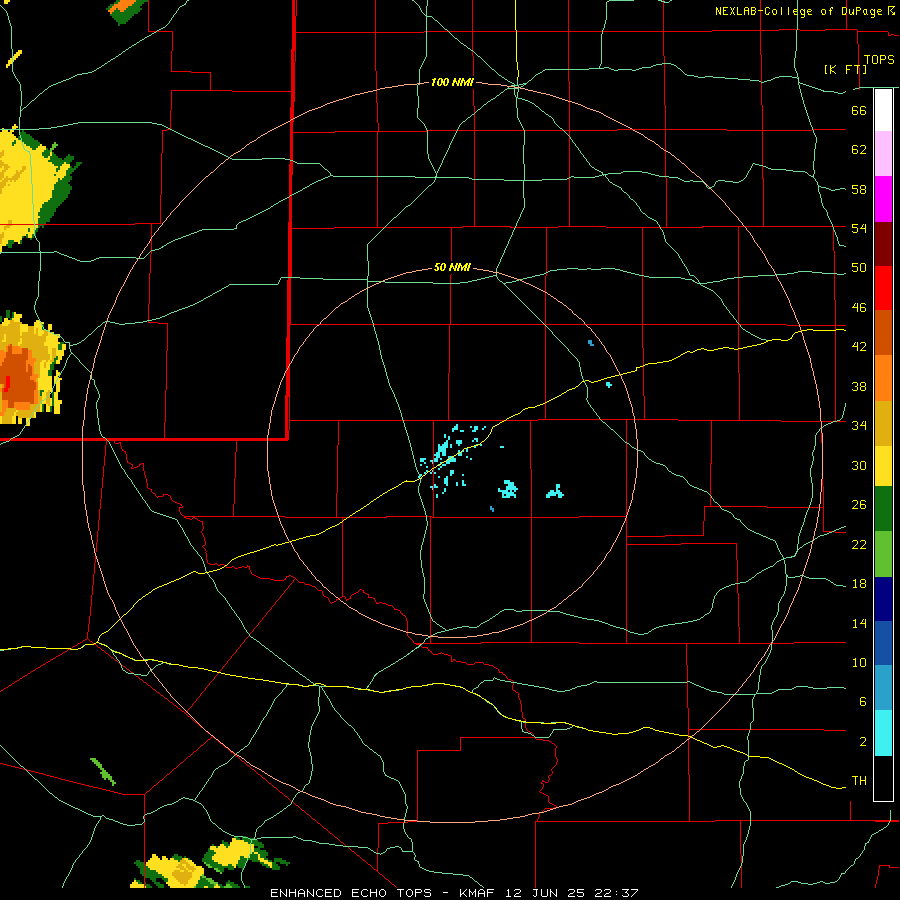
Task: Click the 22 legend value
Action: [x=859, y=544]
